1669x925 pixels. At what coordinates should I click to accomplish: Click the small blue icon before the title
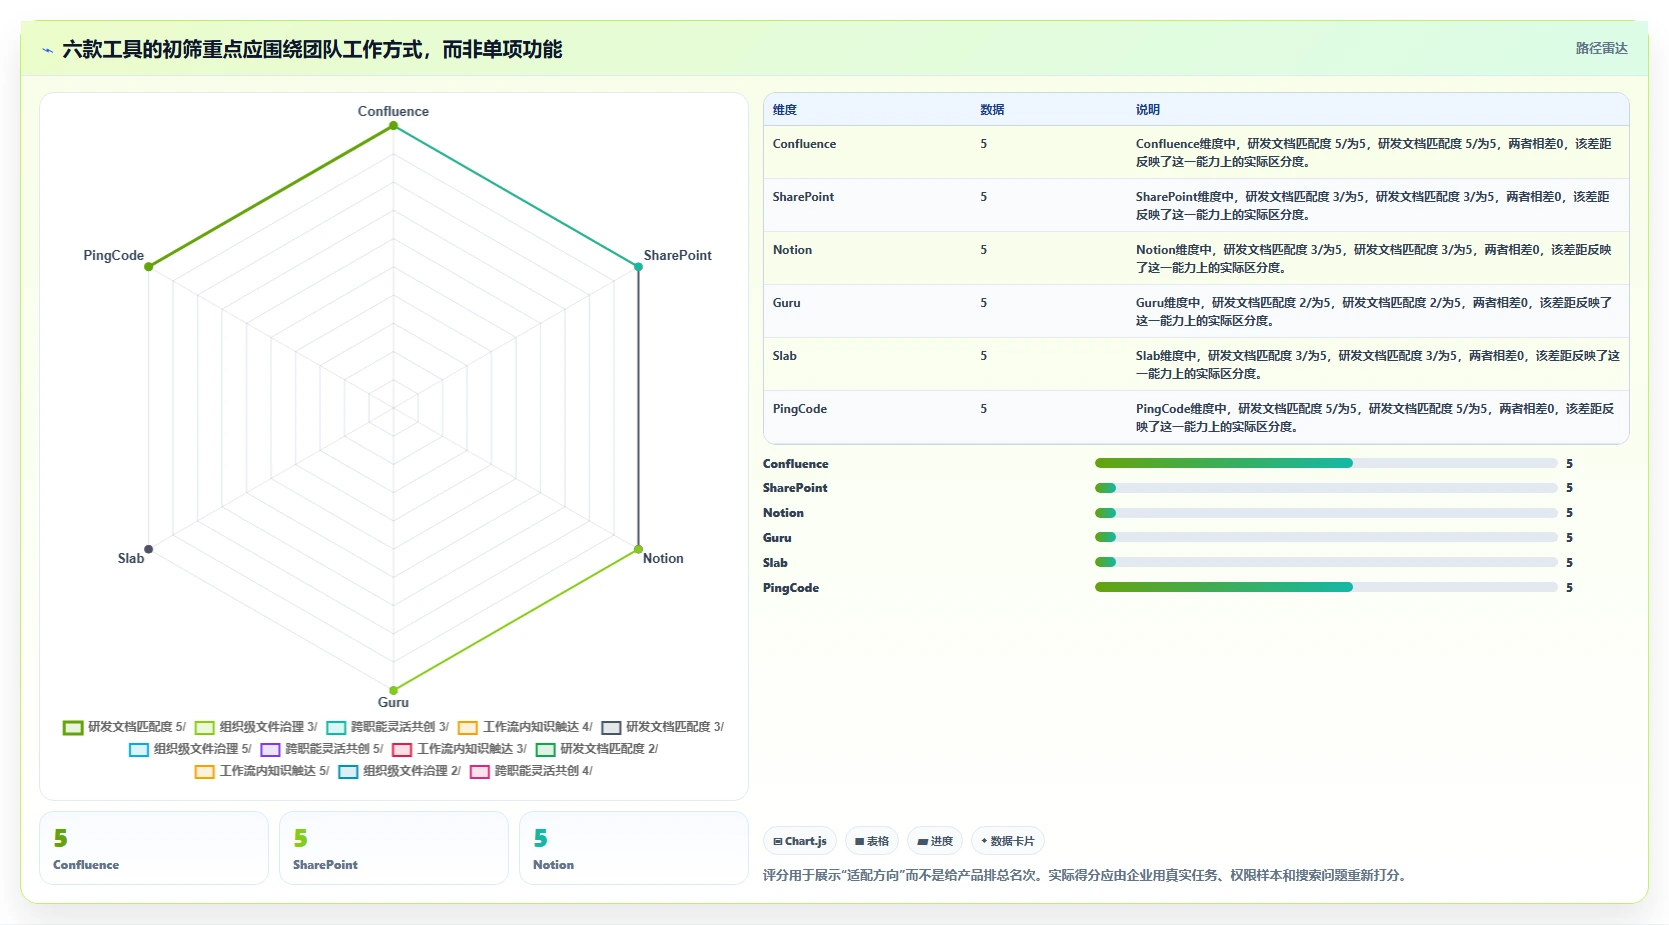[47, 50]
